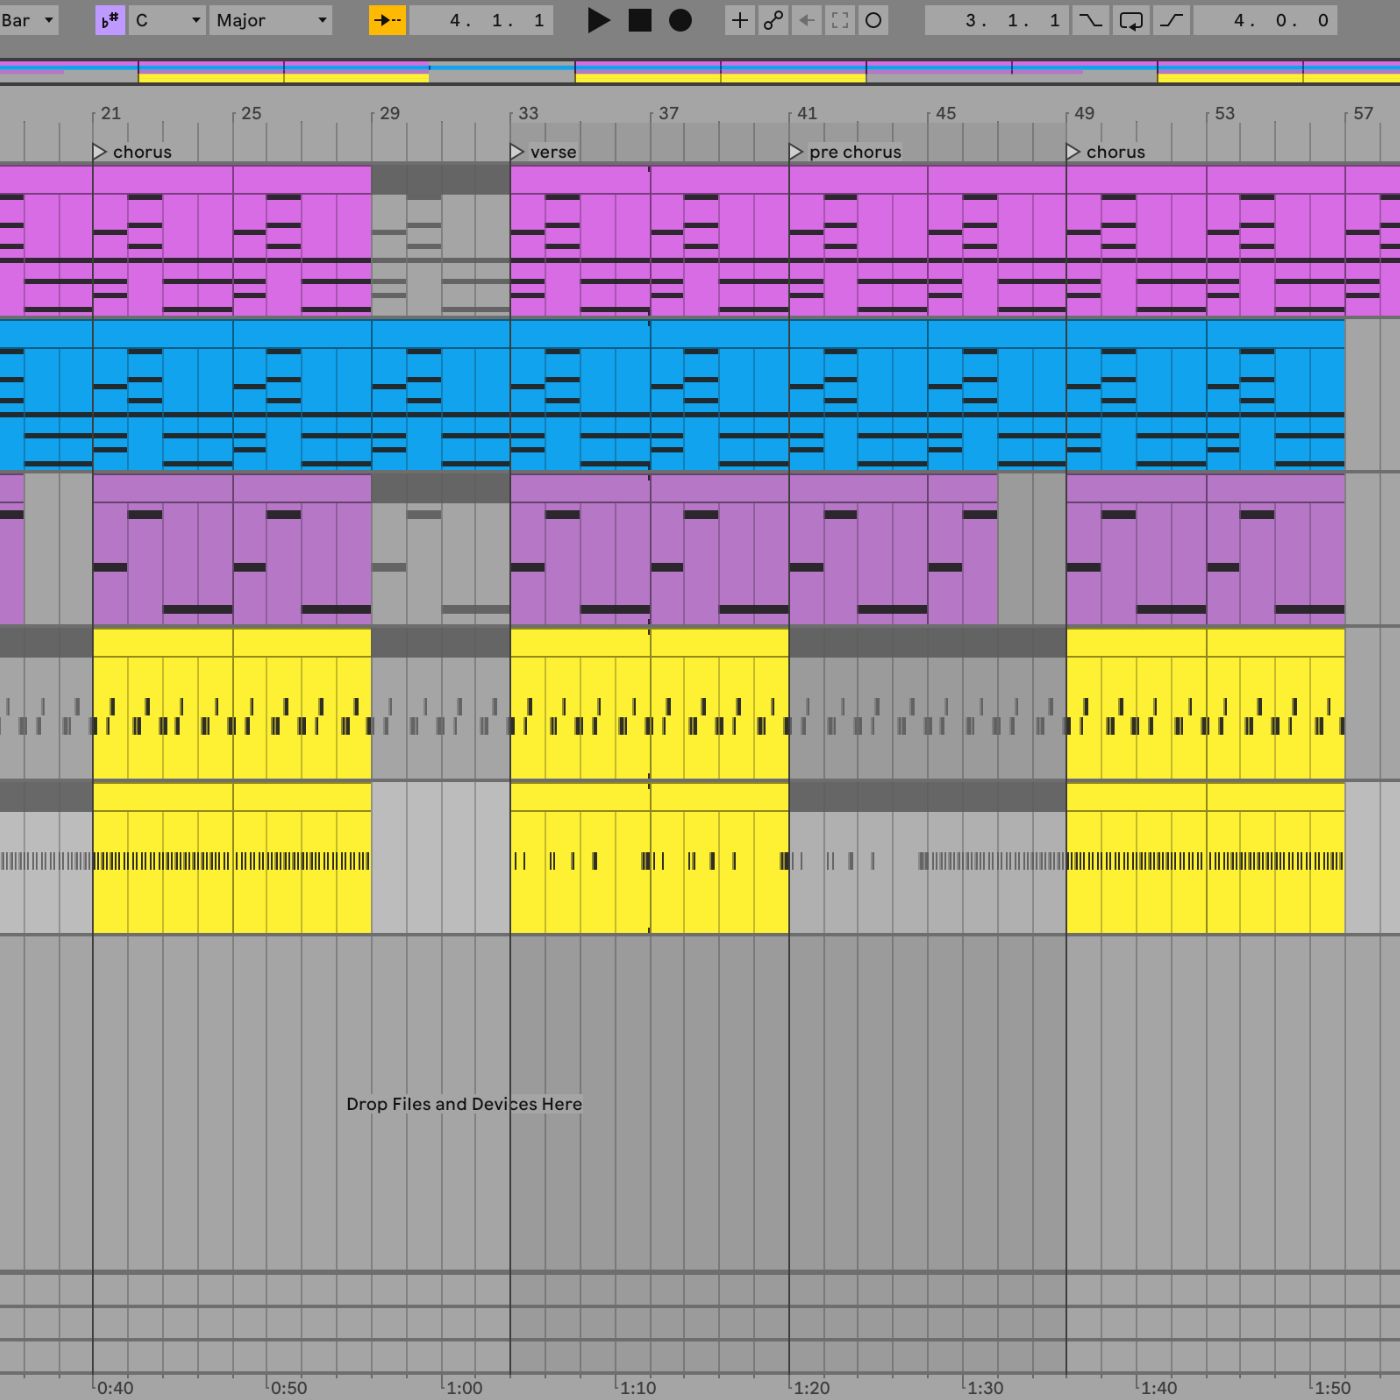This screenshot has width=1400, height=1400.
Task: Click the dotted square icon beside Session Record
Action: pos(840,20)
